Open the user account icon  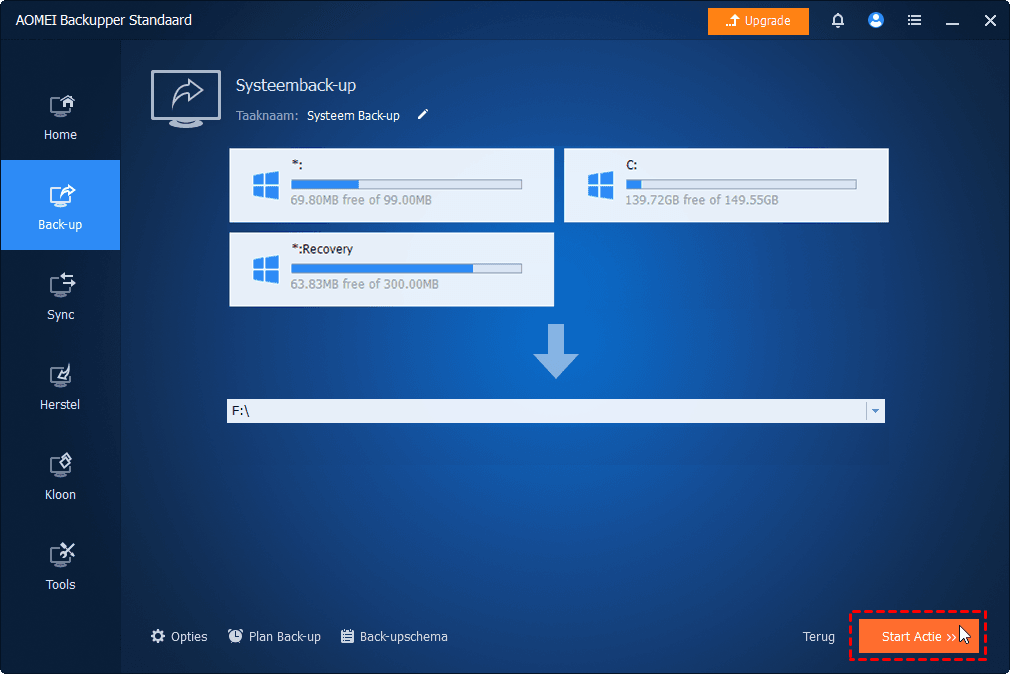(875, 21)
